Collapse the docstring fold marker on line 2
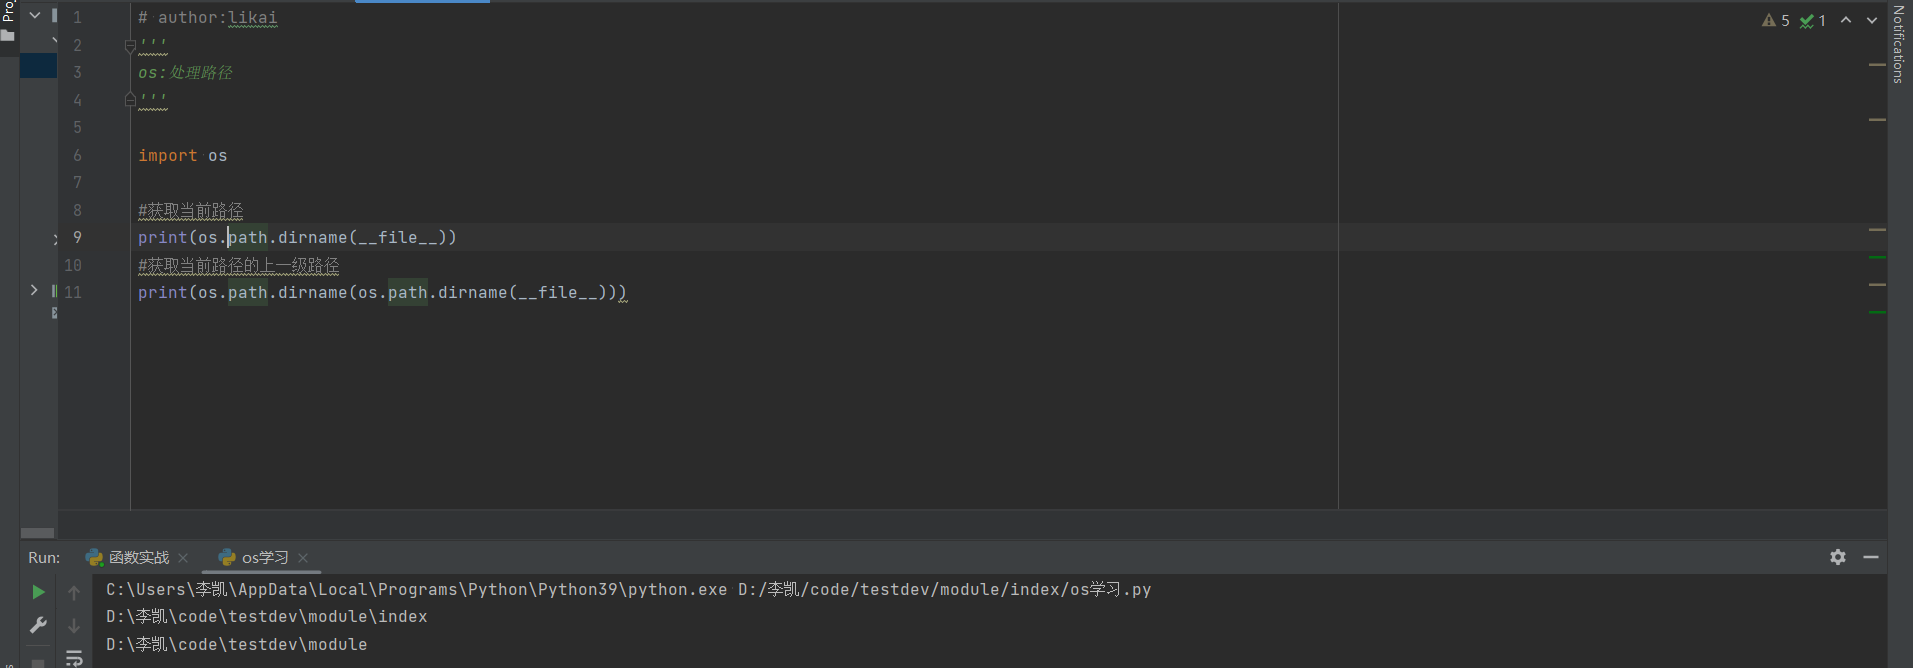Screen dimensions: 1913x668 130,46
